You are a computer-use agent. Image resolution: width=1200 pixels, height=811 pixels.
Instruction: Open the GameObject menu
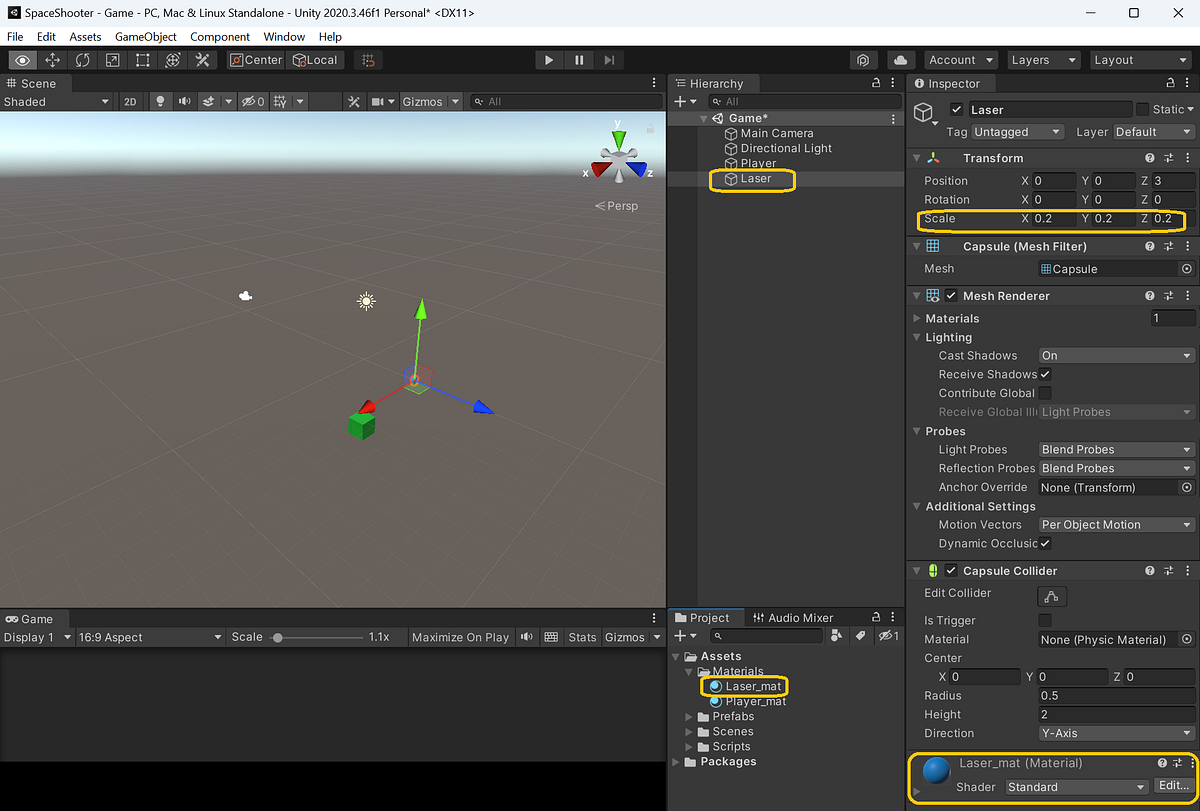tap(145, 36)
